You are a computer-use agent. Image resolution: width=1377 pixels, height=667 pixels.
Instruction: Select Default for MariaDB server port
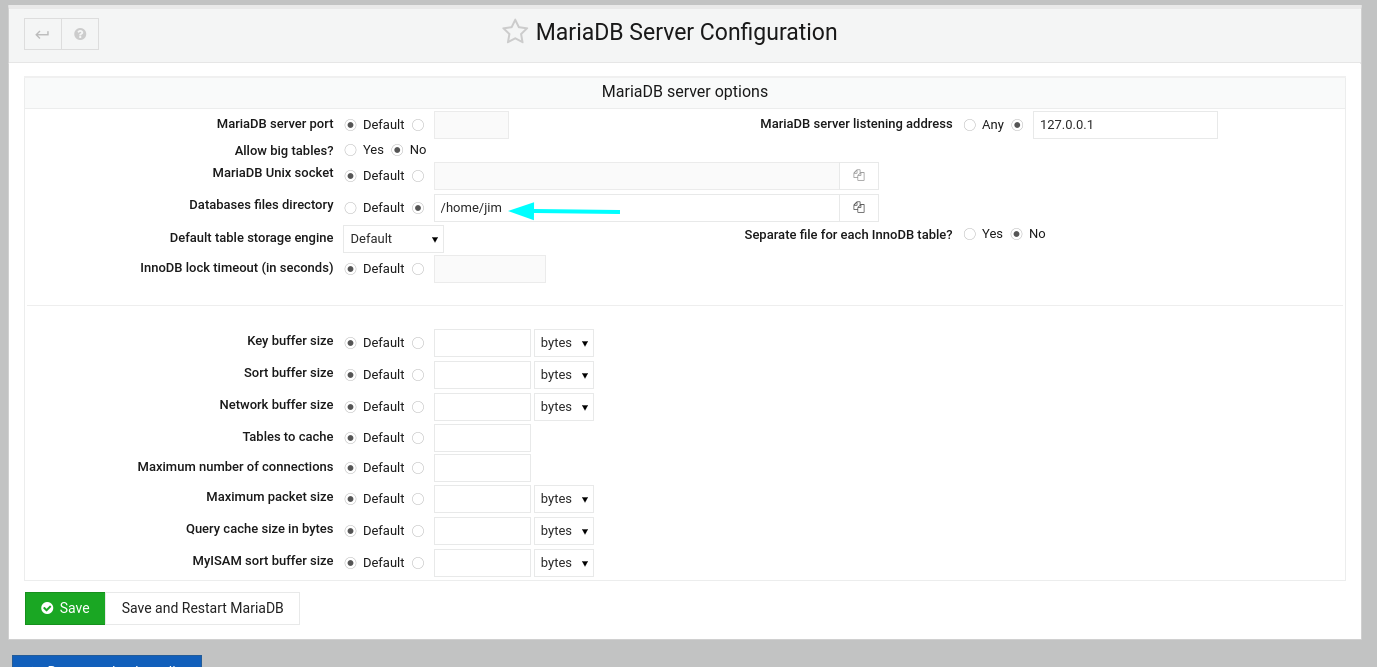350,125
